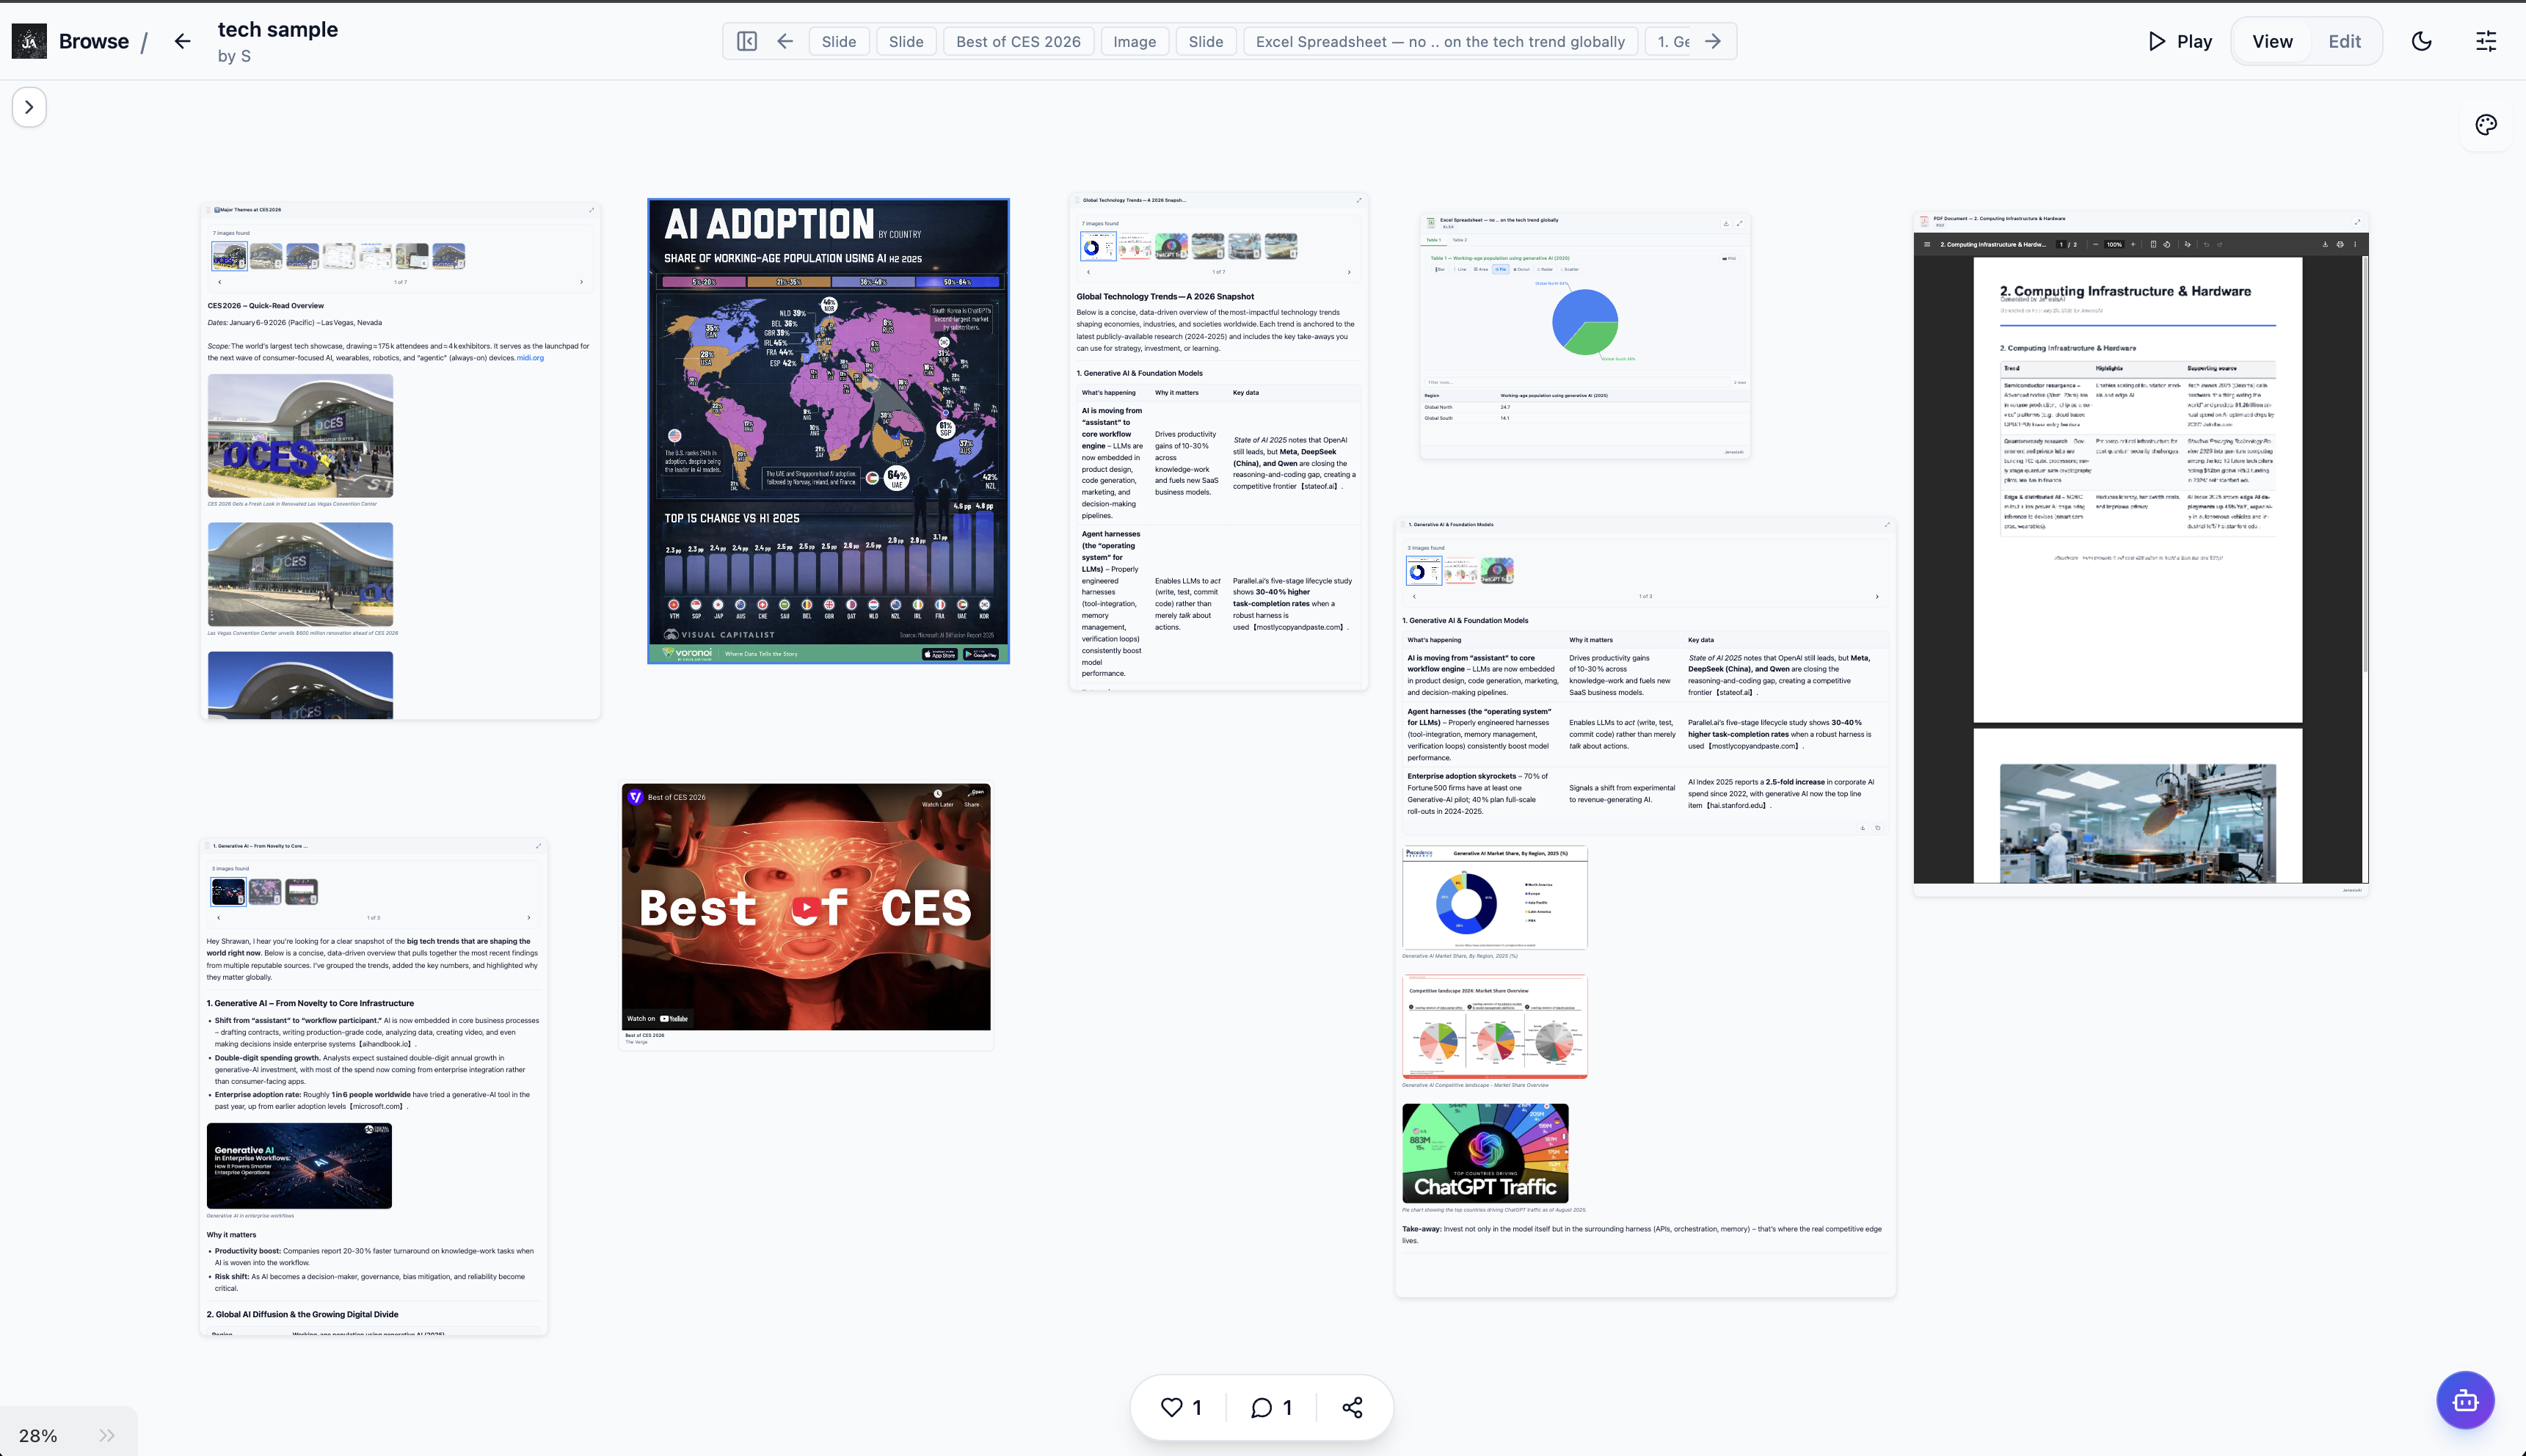Open the PDF viewer three-dot menu
Image resolution: width=2526 pixels, height=1456 pixels.
point(2355,245)
